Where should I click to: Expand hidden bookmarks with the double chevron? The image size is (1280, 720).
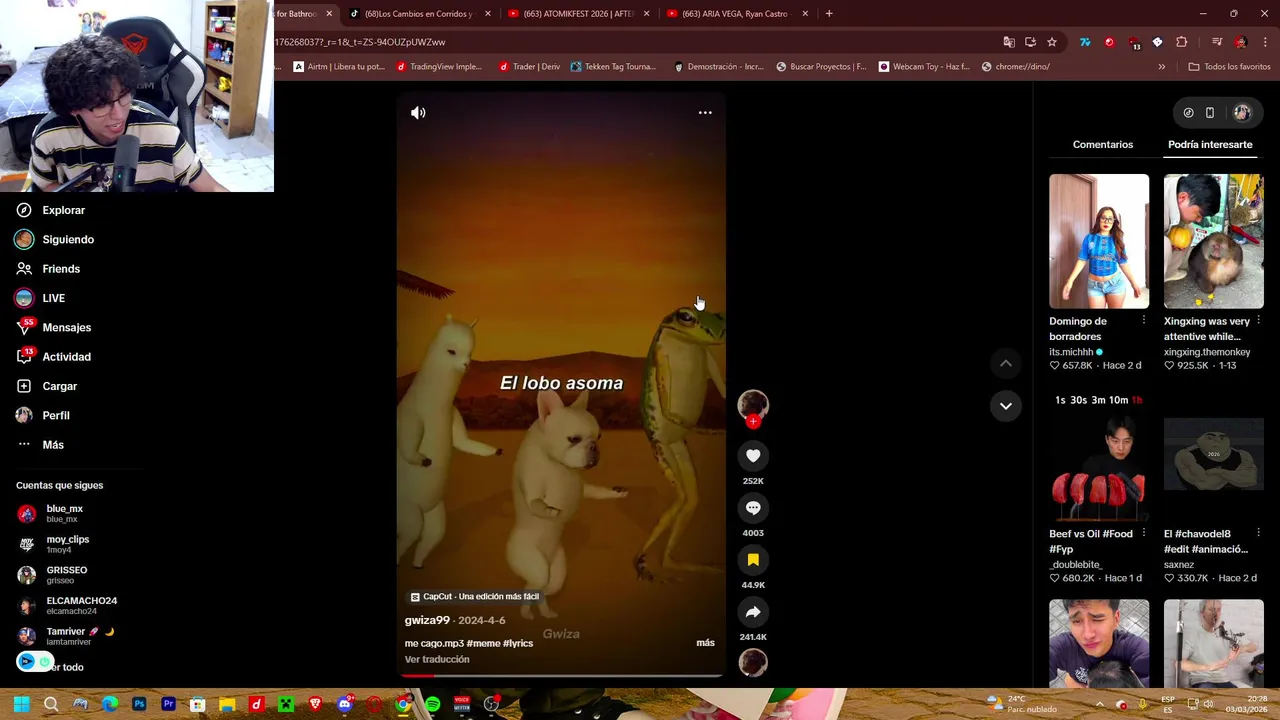pos(1162,67)
